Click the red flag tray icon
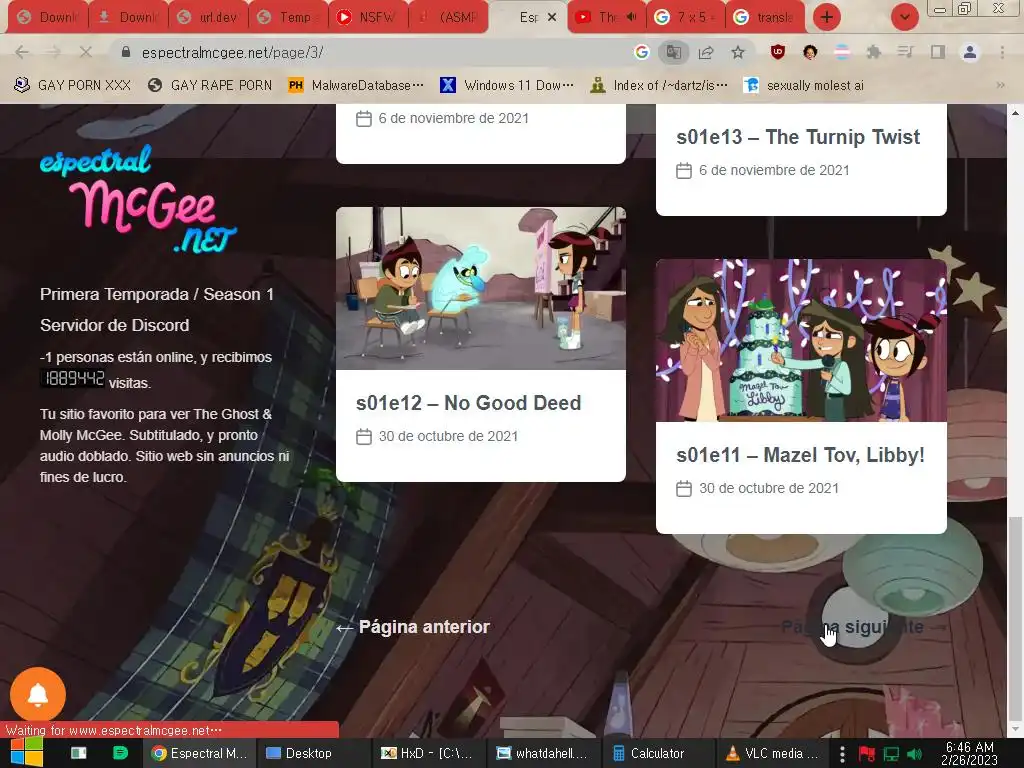This screenshot has height=768, width=1024. point(867,754)
